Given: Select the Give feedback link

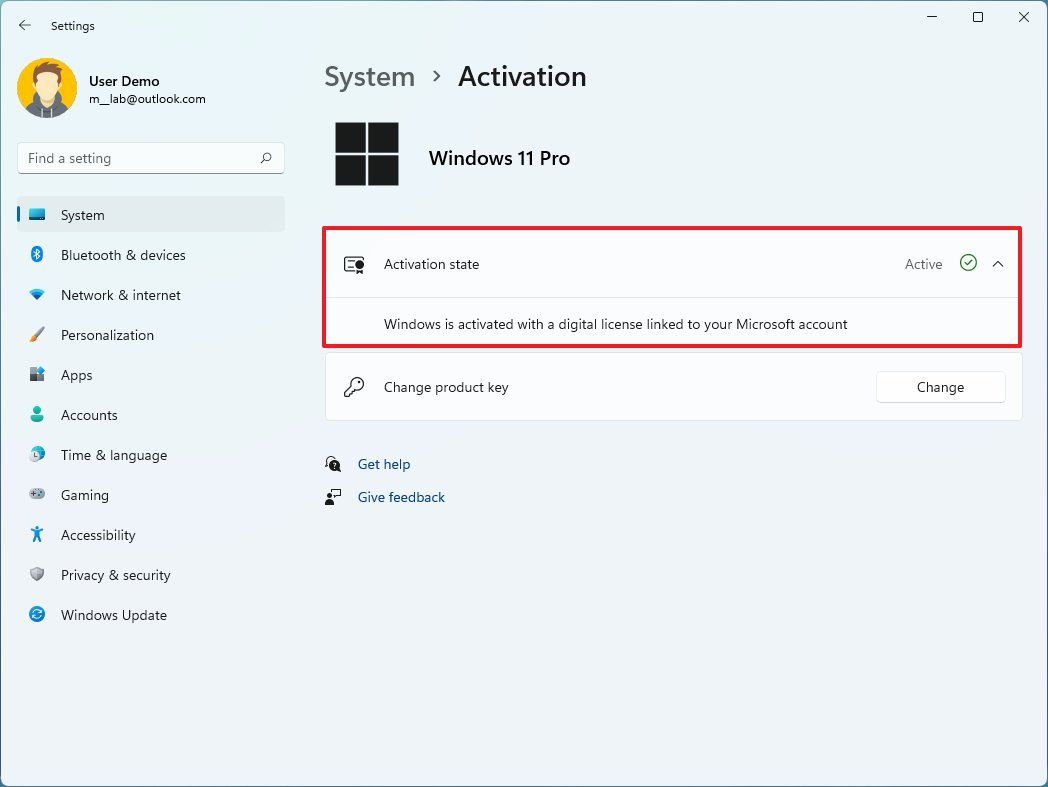Looking at the screenshot, I should (x=401, y=497).
